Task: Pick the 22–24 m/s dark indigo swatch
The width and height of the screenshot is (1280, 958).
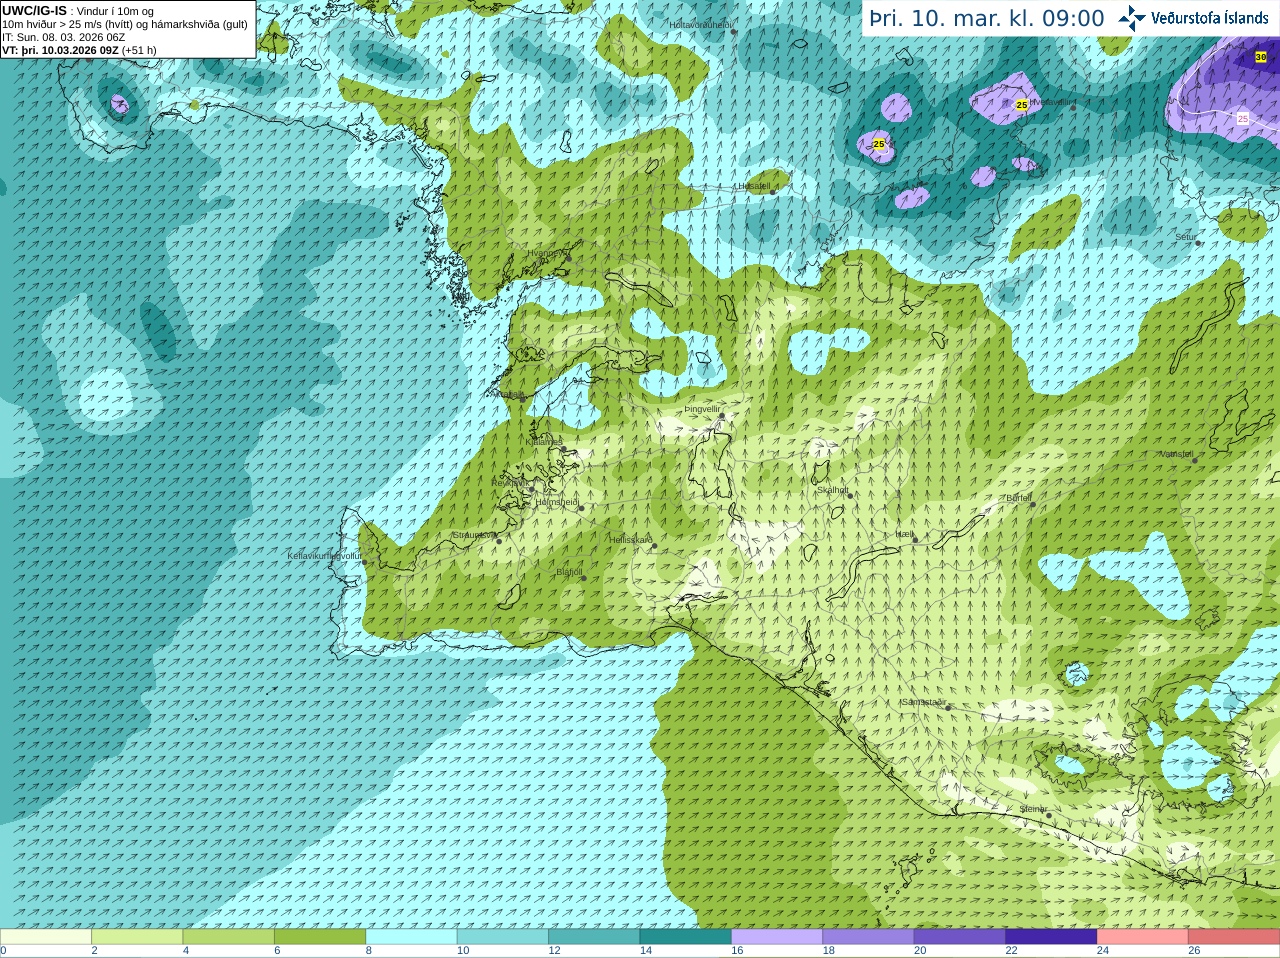Action: point(1051,937)
